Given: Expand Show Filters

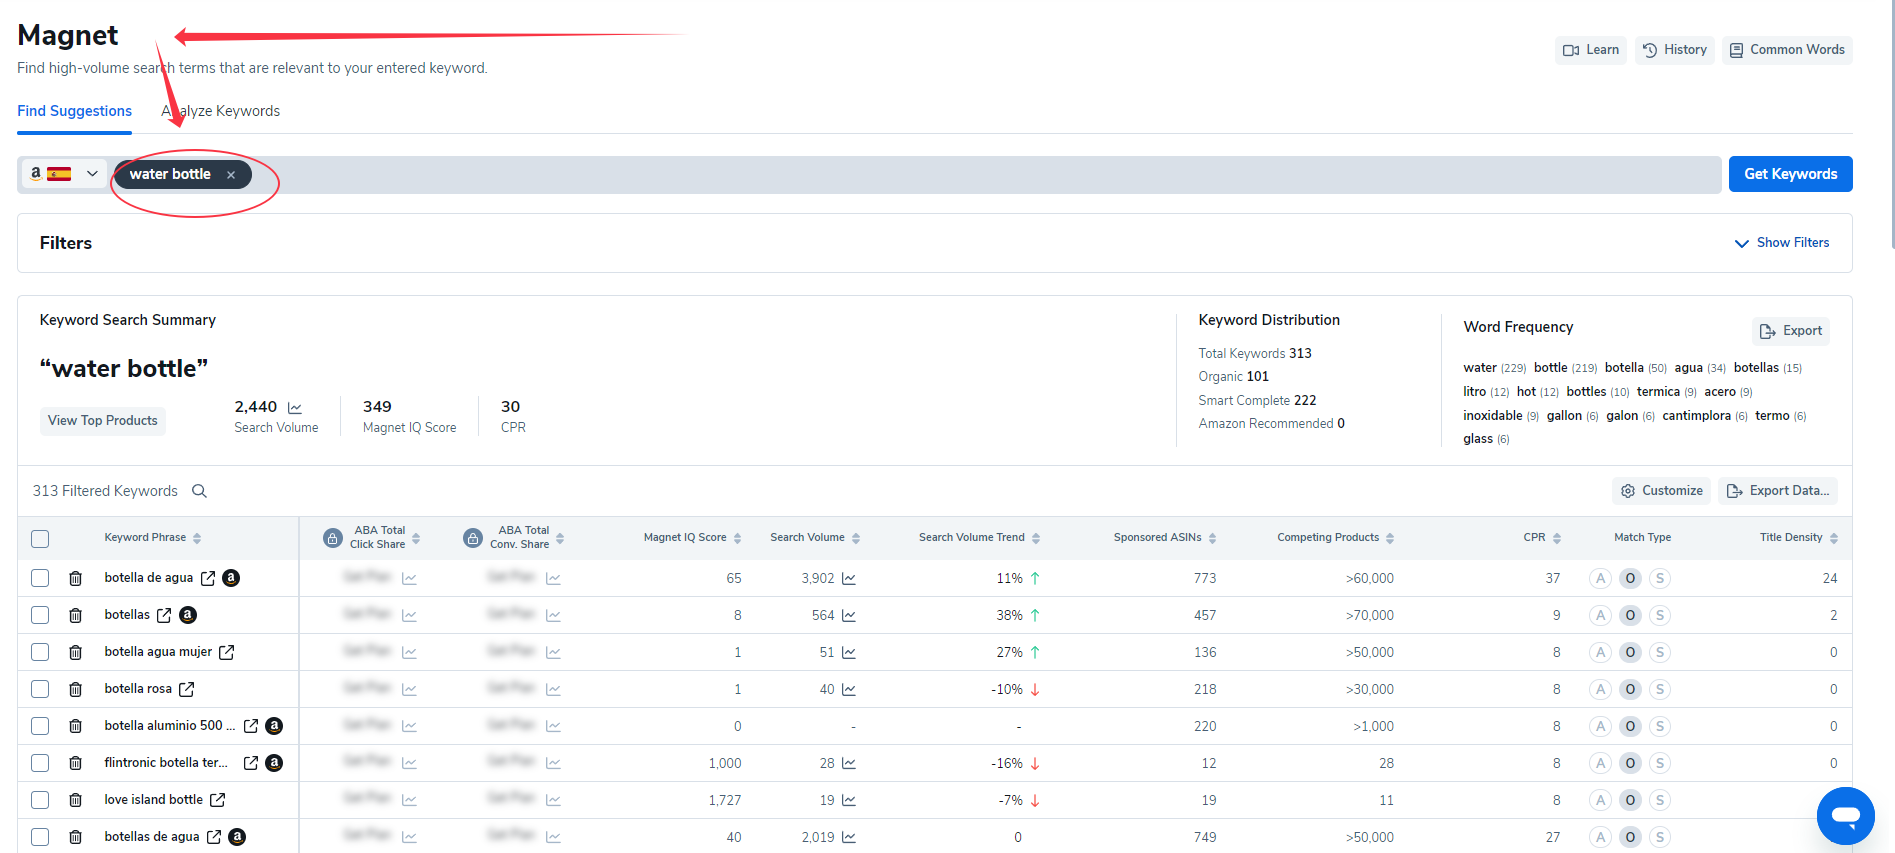Looking at the screenshot, I should click(x=1782, y=243).
